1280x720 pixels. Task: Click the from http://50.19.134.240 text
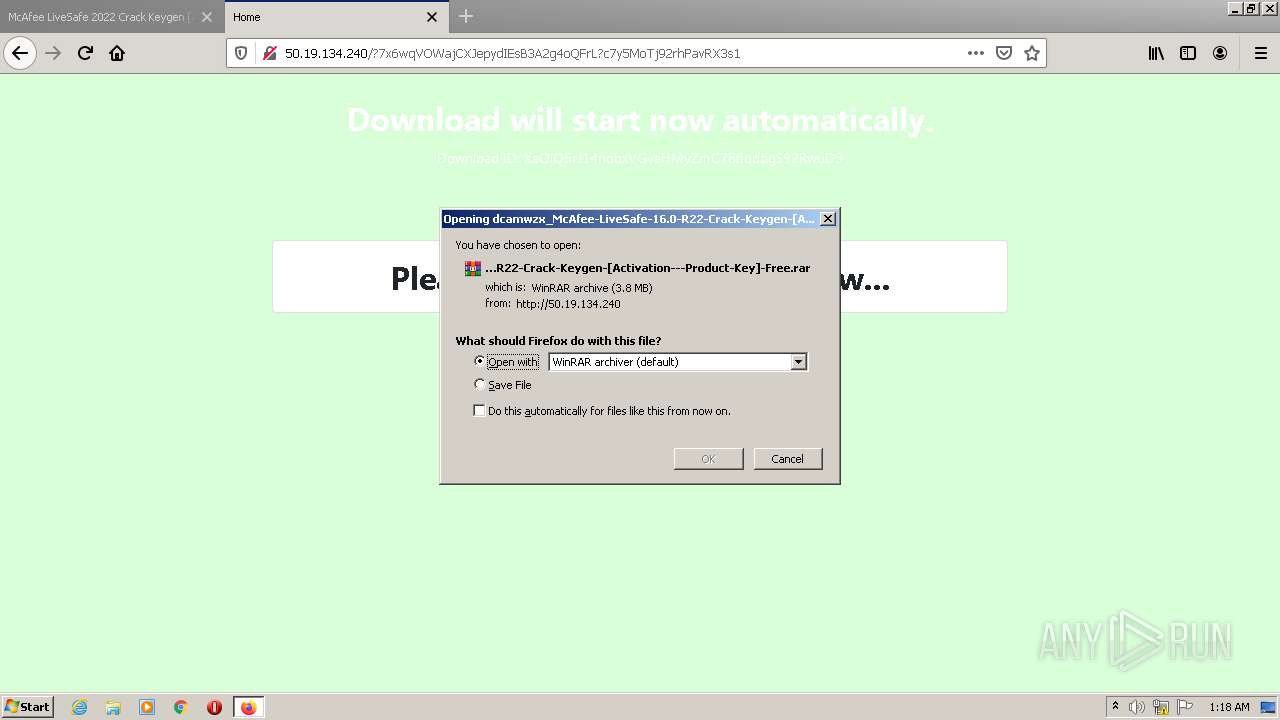[553, 303]
